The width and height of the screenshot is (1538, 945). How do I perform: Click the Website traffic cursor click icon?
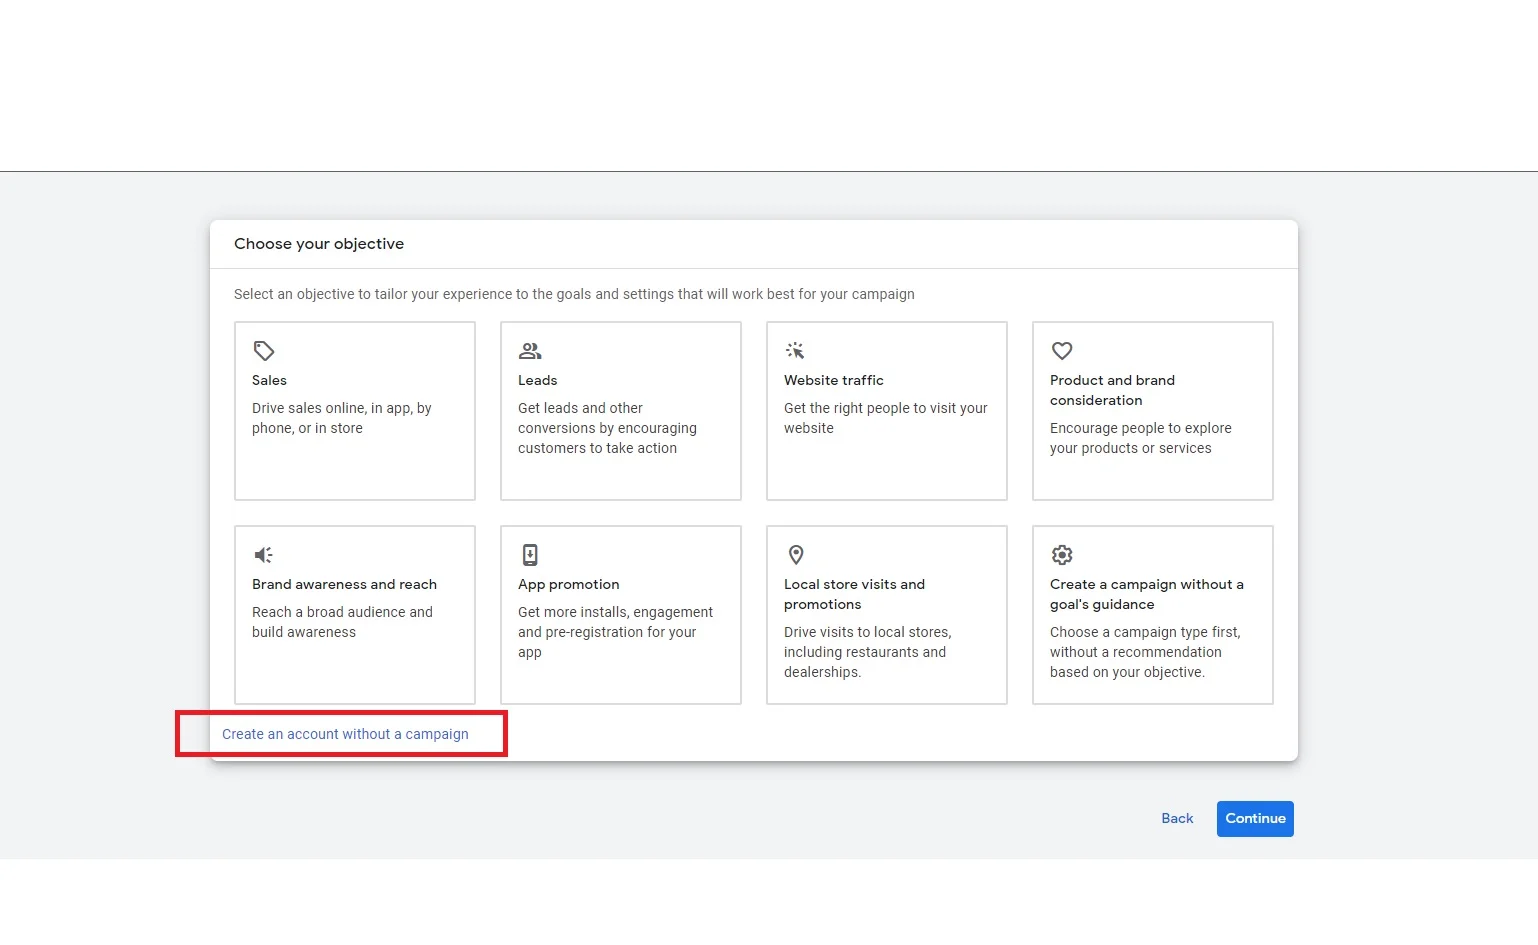[x=795, y=351]
